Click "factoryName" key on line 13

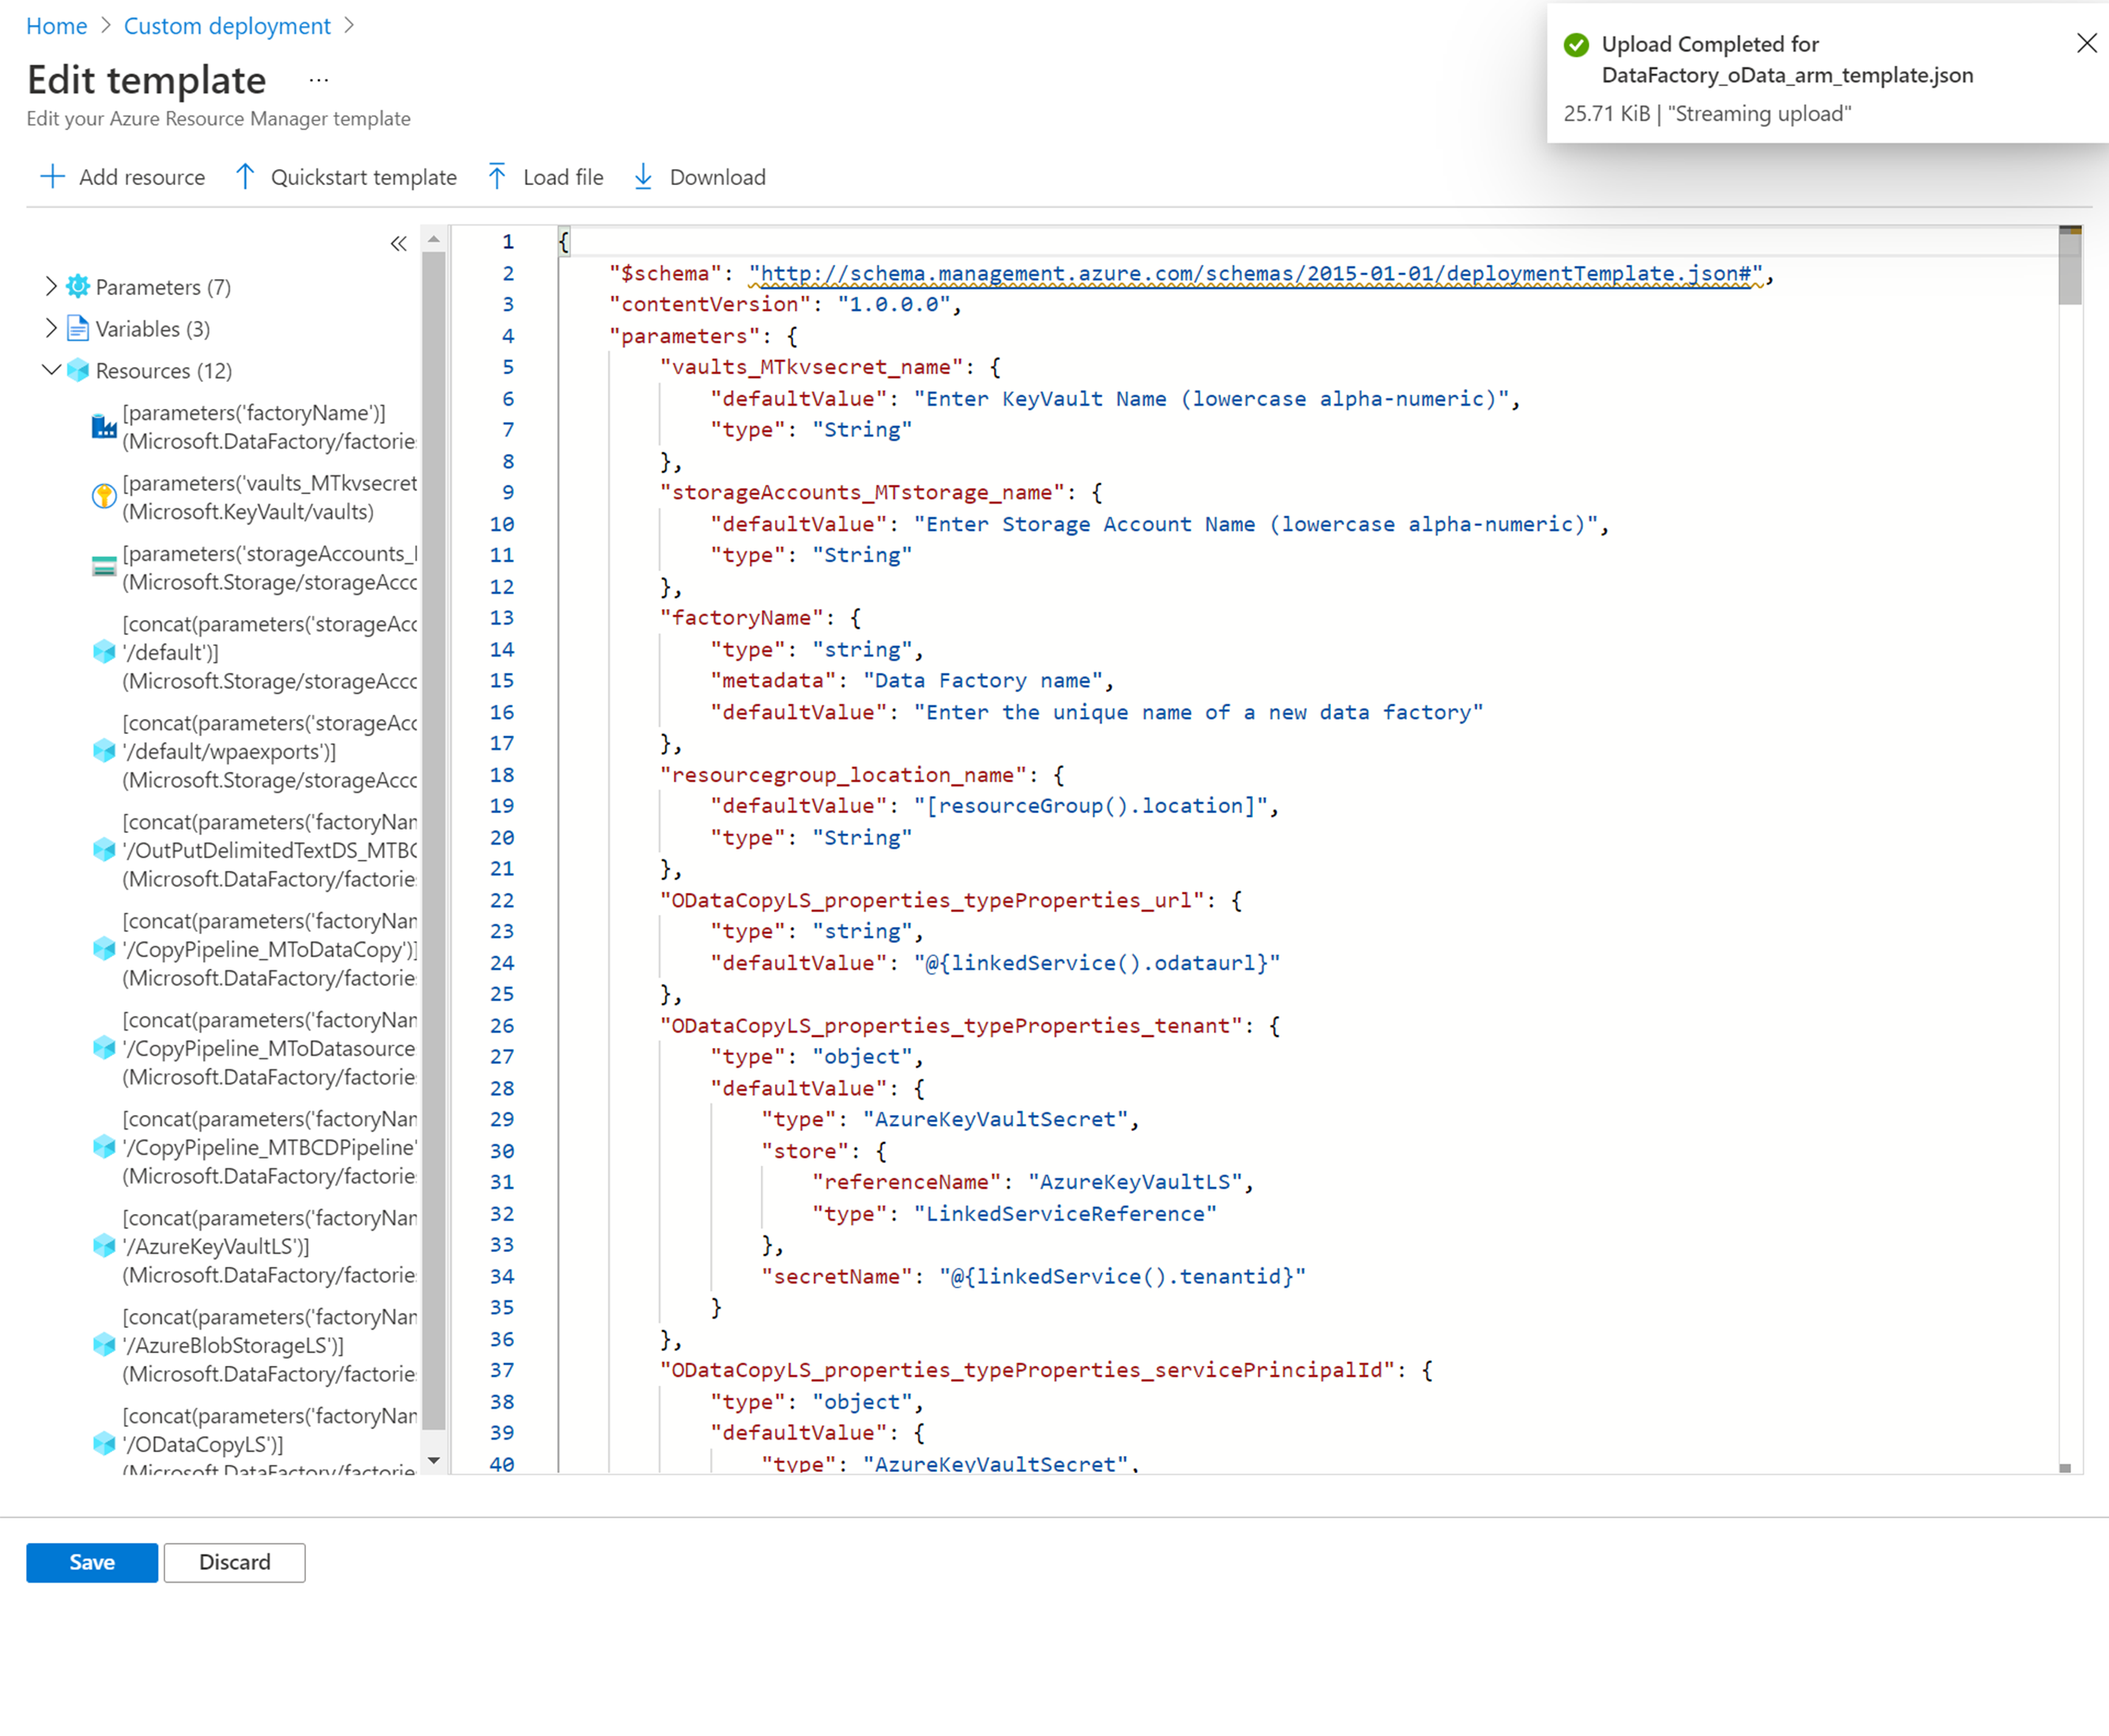click(742, 618)
